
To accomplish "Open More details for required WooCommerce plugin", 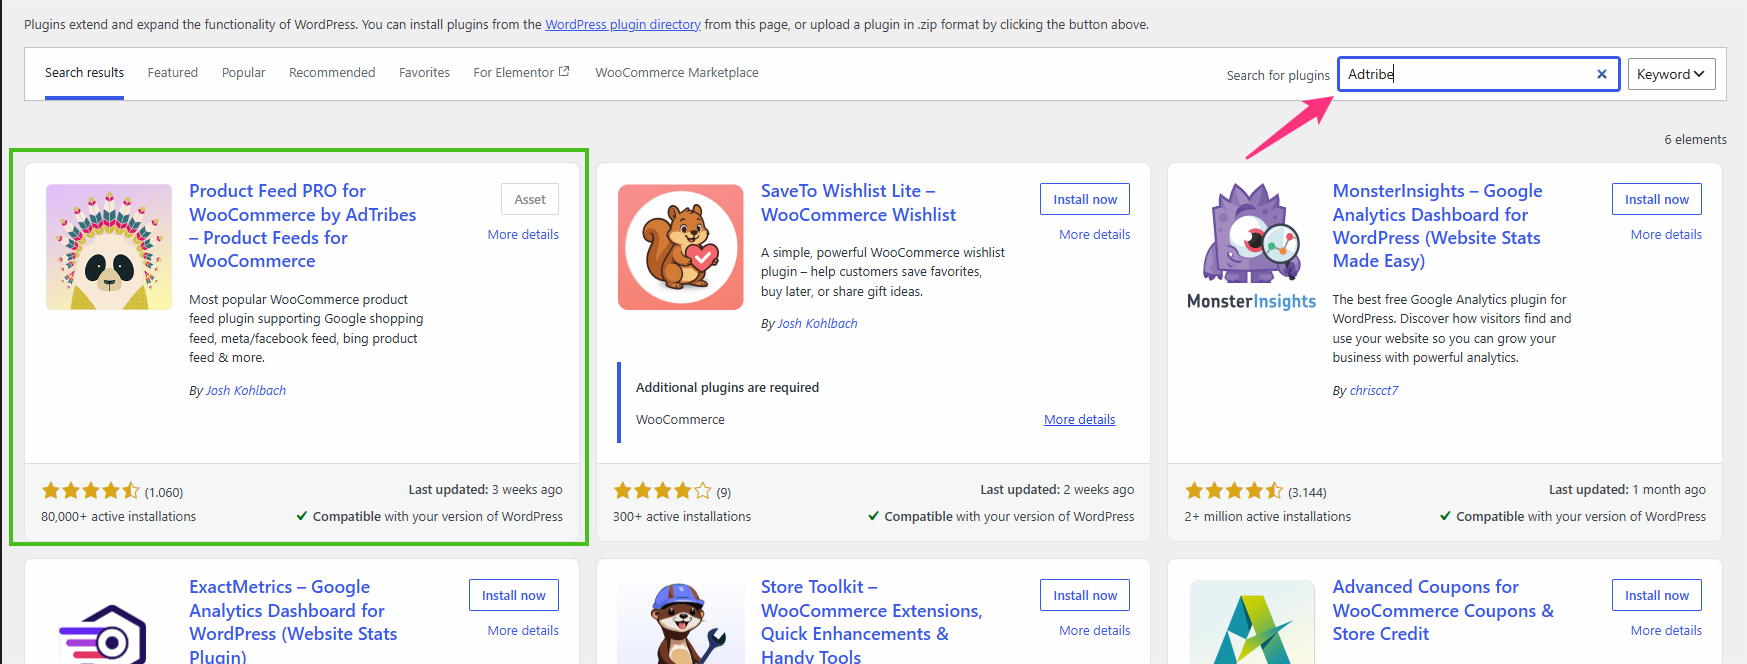I will [x=1079, y=420].
